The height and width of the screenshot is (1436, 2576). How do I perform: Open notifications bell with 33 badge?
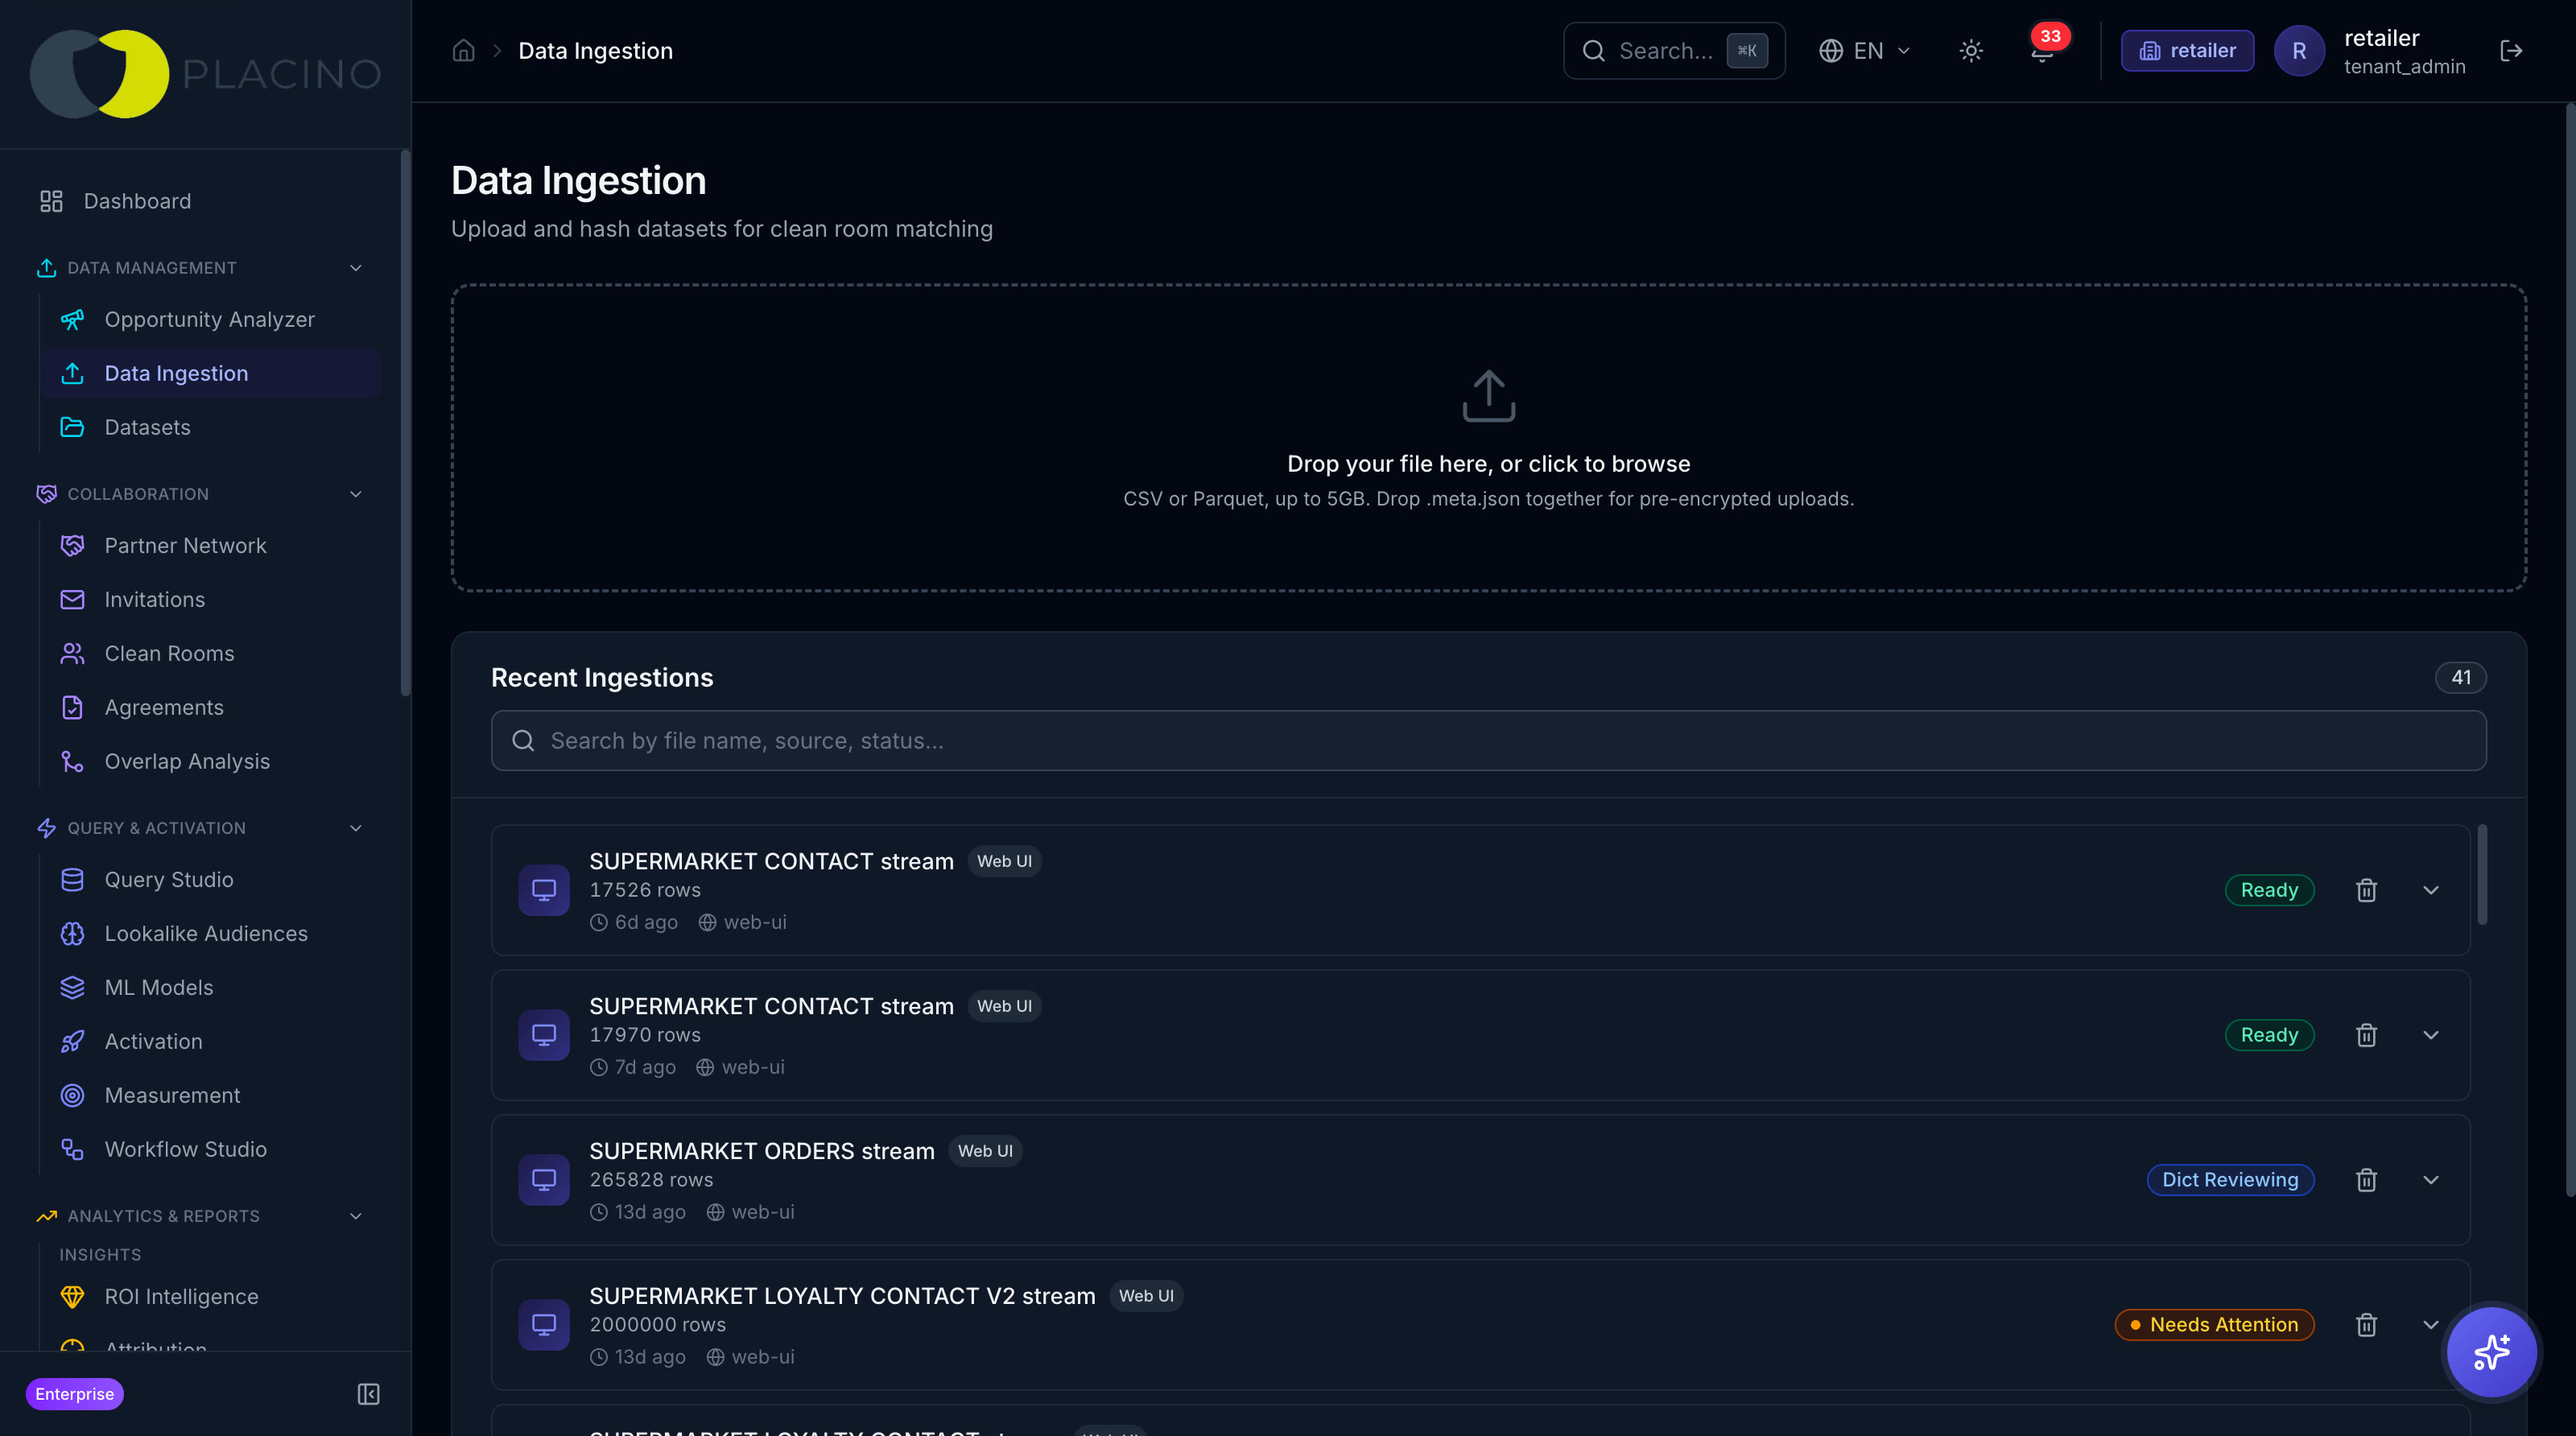(x=2042, y=50)
